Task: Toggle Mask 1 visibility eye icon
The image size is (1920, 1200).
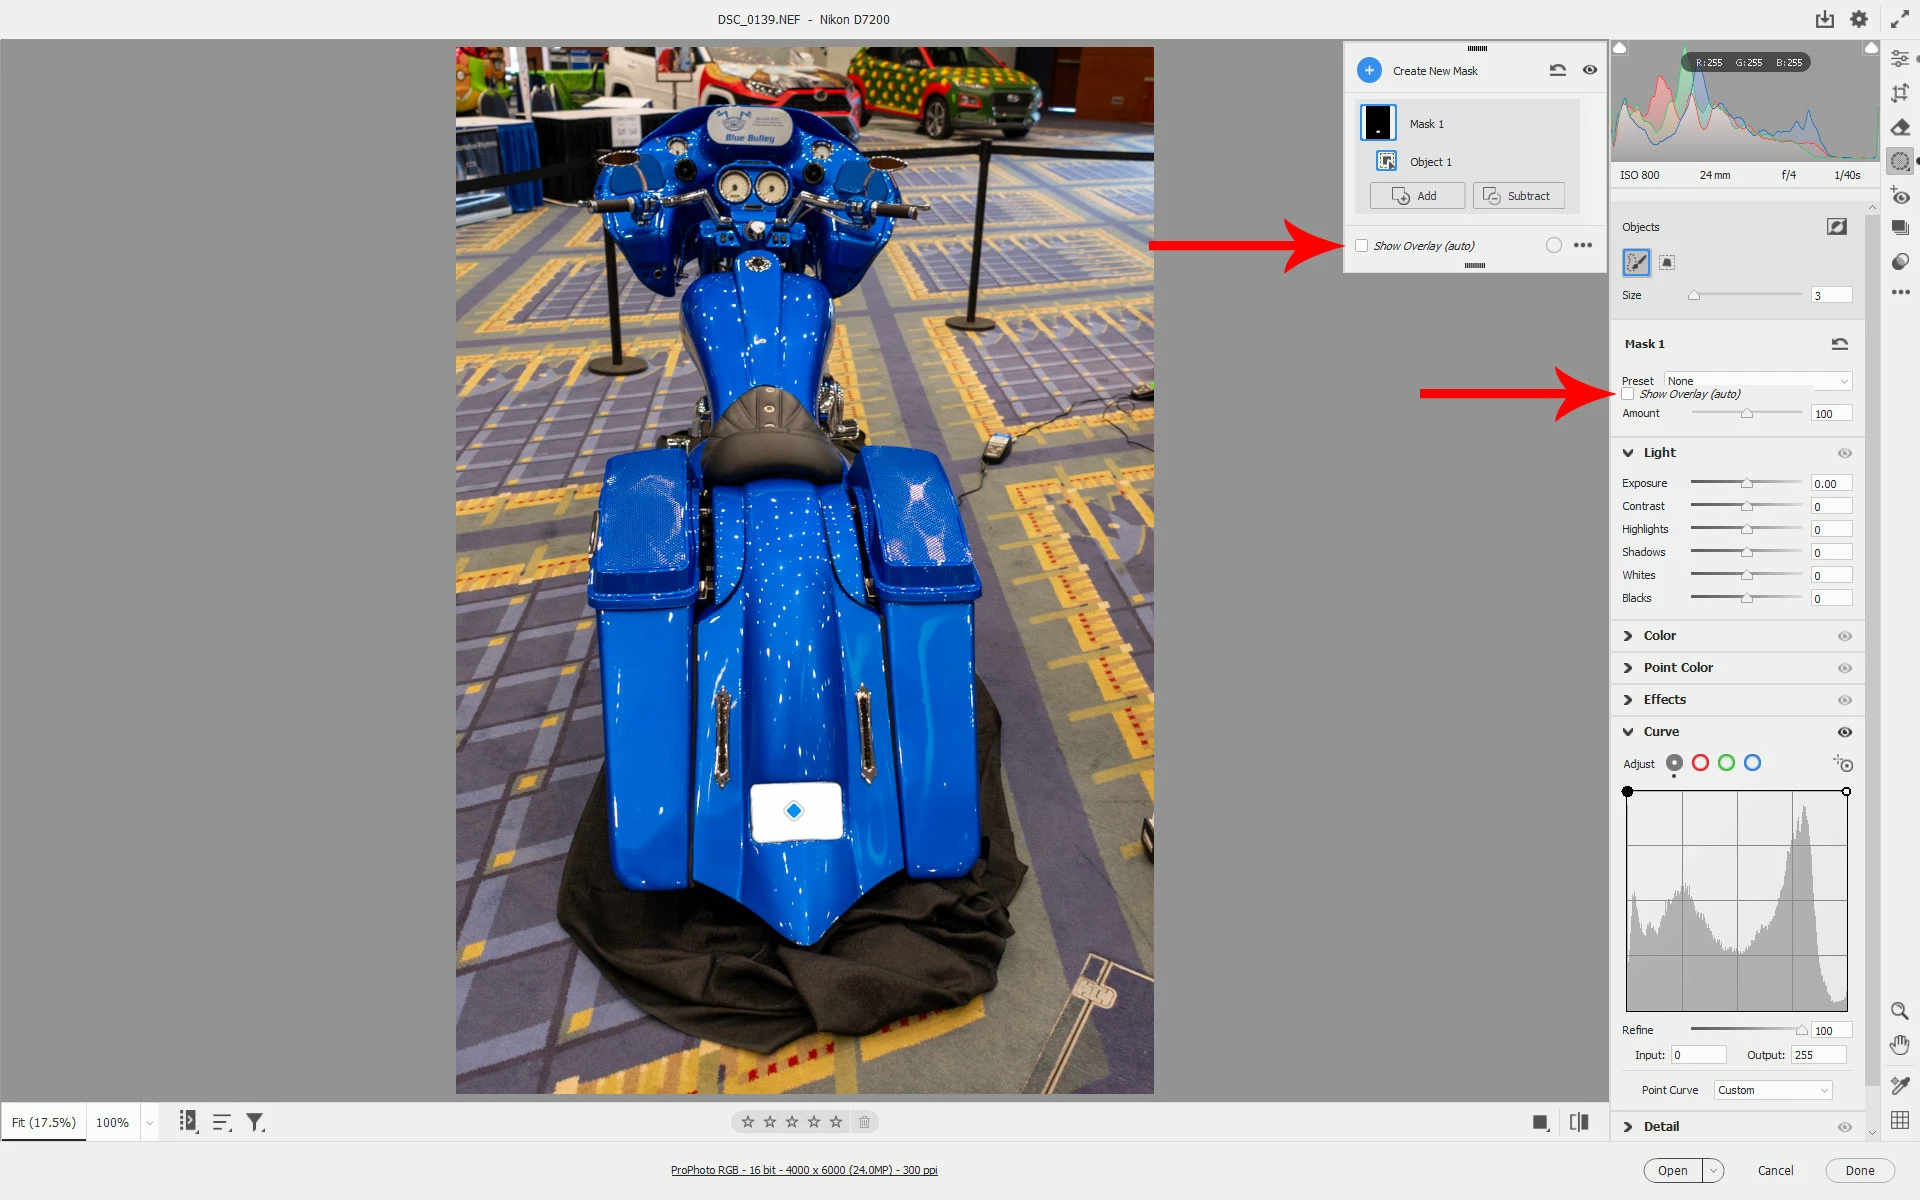Action: (x=1590, y=70)
